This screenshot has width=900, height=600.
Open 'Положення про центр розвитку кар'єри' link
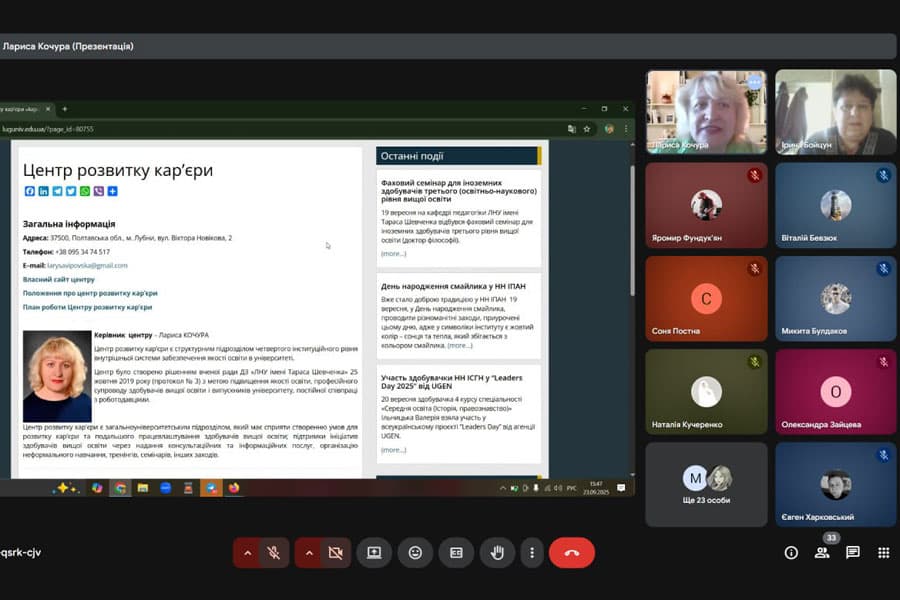[x=90, y=293]
